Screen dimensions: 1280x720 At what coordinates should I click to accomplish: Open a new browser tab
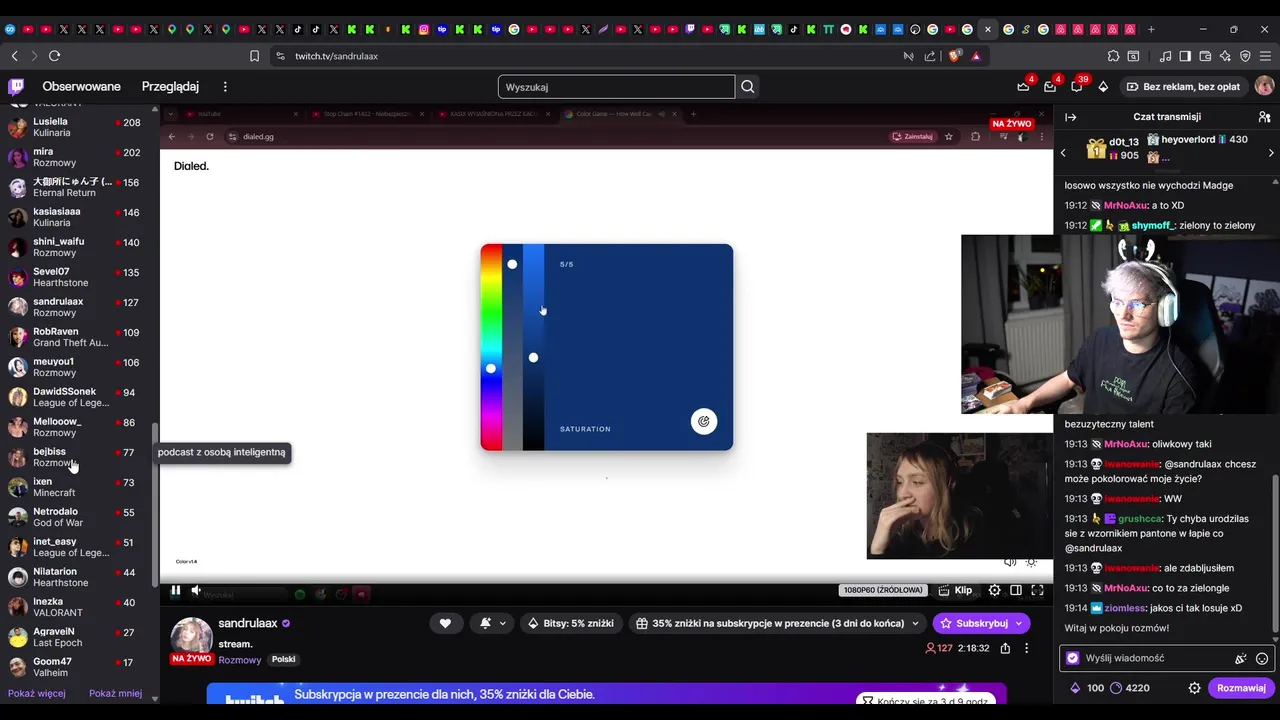(x=1151, y=29)
